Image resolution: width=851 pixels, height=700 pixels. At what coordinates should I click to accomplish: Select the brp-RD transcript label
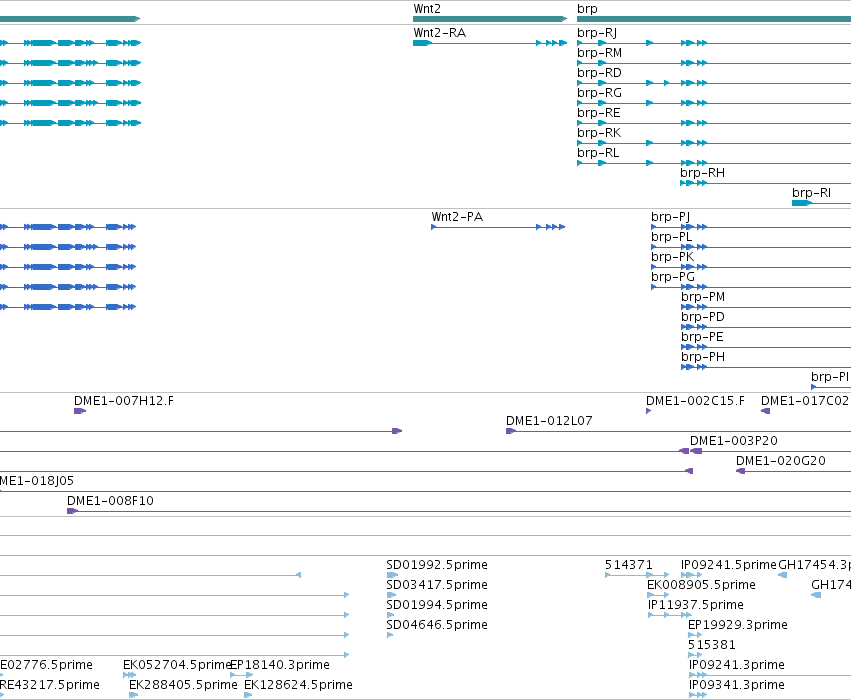tap(599, 73)
